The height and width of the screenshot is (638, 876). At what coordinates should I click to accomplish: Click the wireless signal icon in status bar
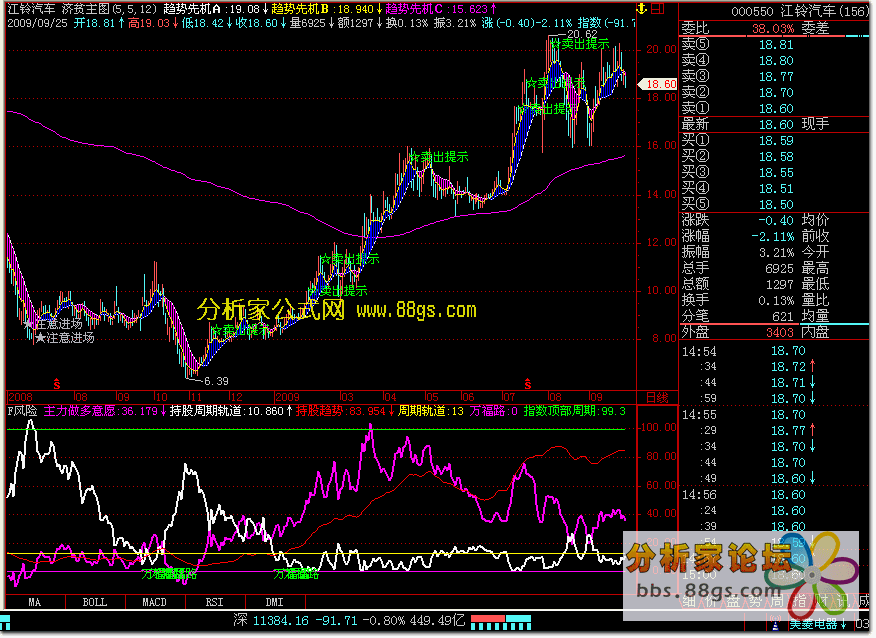775,624
